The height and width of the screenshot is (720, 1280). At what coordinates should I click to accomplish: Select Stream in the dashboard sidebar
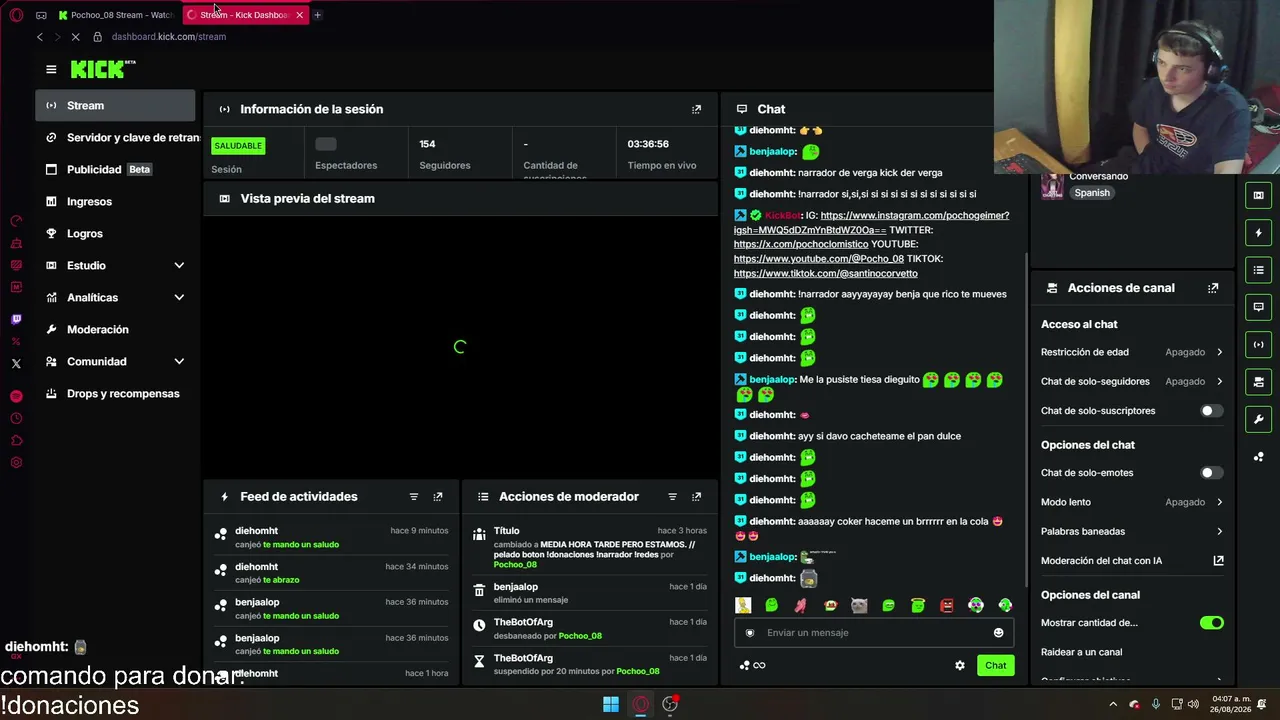tap(115, 105)
